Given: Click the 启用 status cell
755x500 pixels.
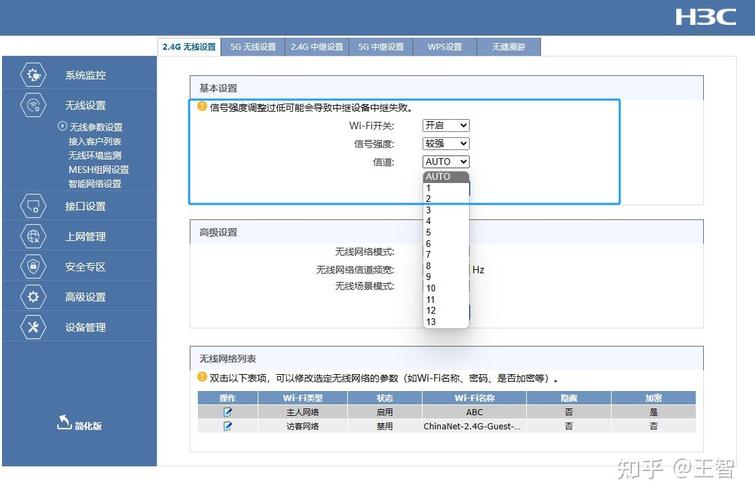Looking at the screenshot, I should point(385,412).
